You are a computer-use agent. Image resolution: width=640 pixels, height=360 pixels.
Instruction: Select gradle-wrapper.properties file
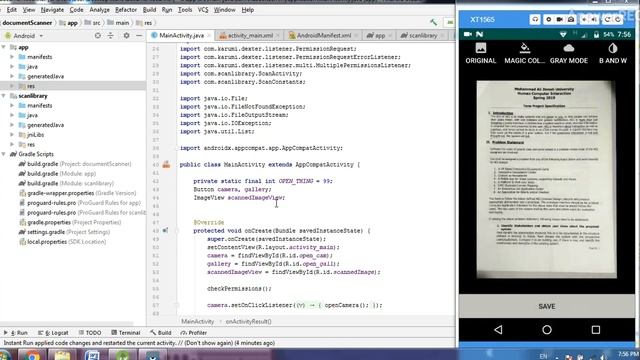(78, 193)
